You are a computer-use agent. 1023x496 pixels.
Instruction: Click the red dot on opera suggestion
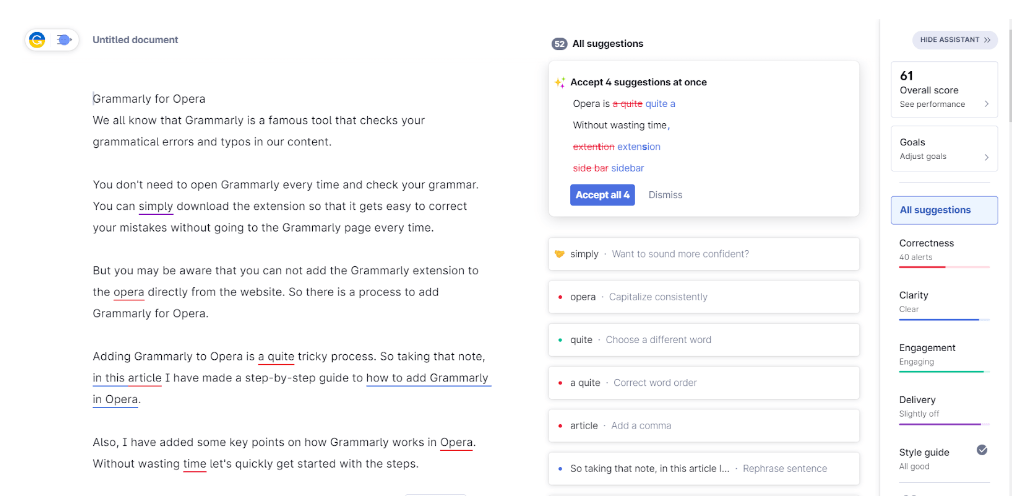(x=560, y=297)
